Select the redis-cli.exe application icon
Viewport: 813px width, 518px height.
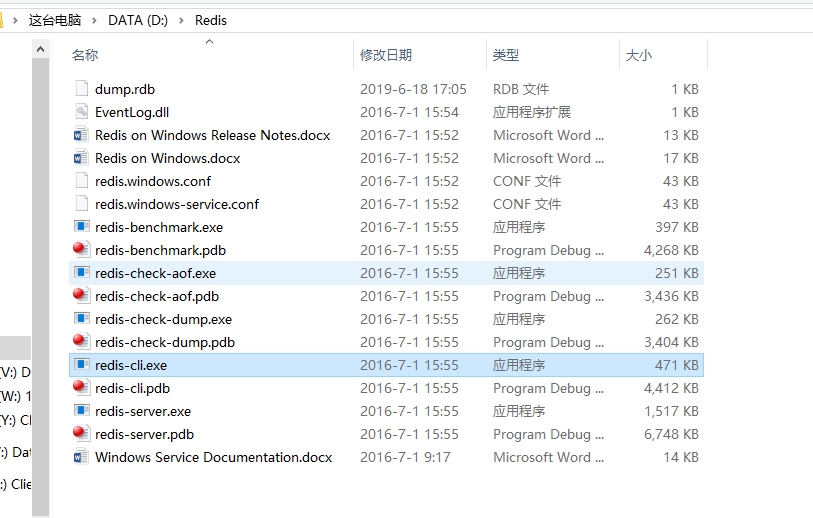point(81,365)
